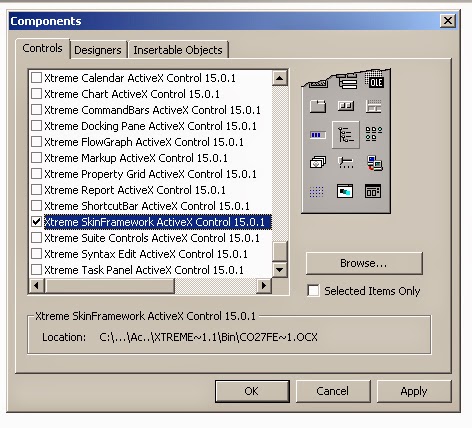Viewport: 472px width, 428px height.
Task: Click the Apply button
Action: pos(414,391)
